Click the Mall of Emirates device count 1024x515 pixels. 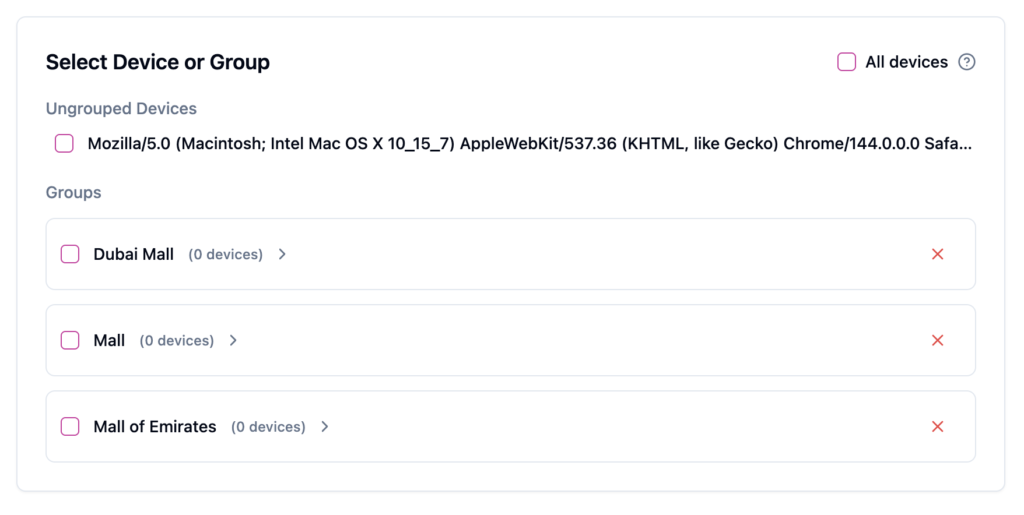268,426
